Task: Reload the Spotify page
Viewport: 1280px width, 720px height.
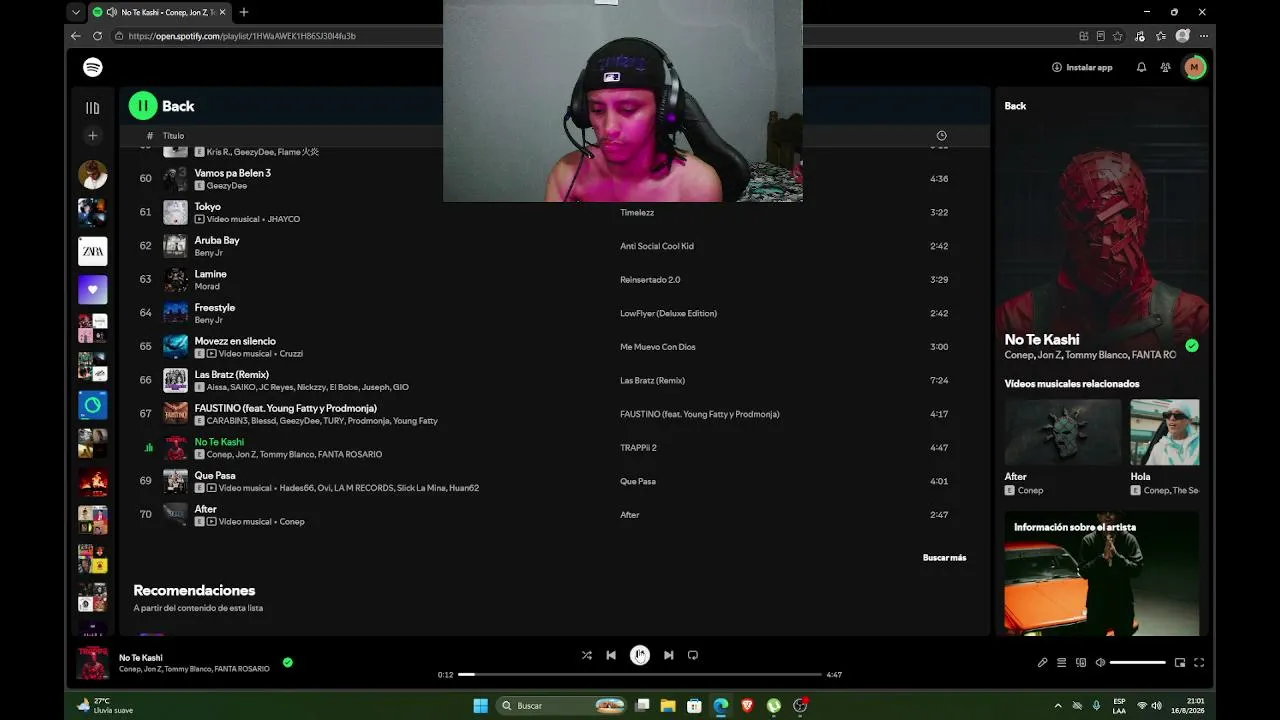Action: (97, 36)
